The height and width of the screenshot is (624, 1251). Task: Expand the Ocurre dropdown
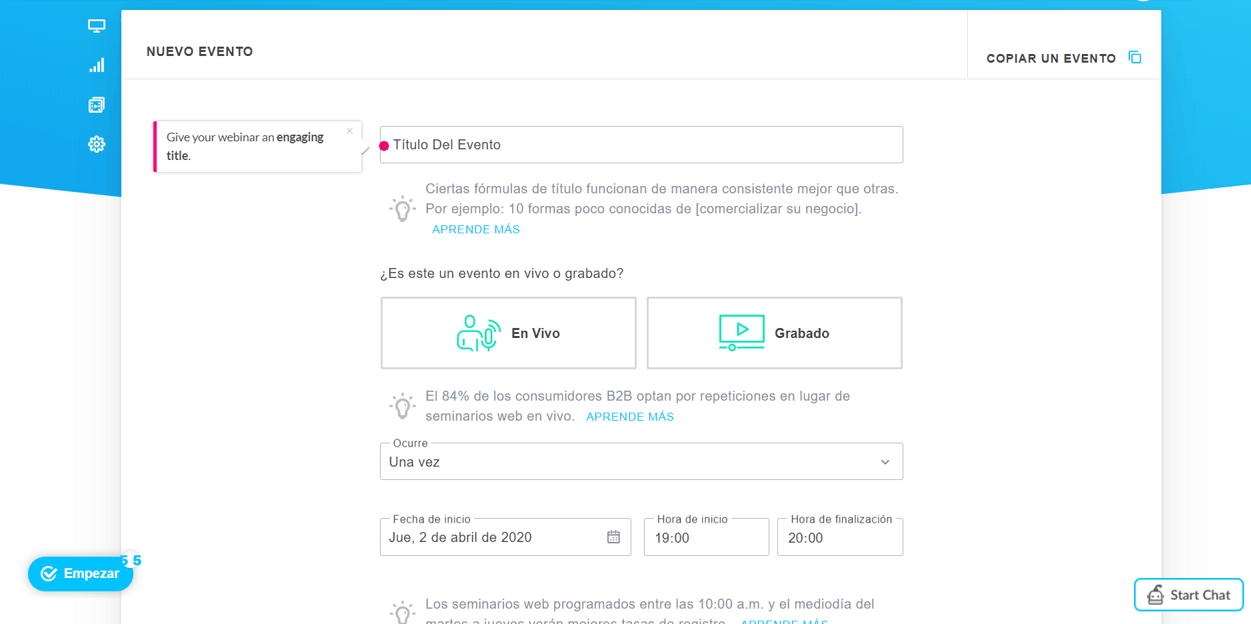tap(641, 462)
